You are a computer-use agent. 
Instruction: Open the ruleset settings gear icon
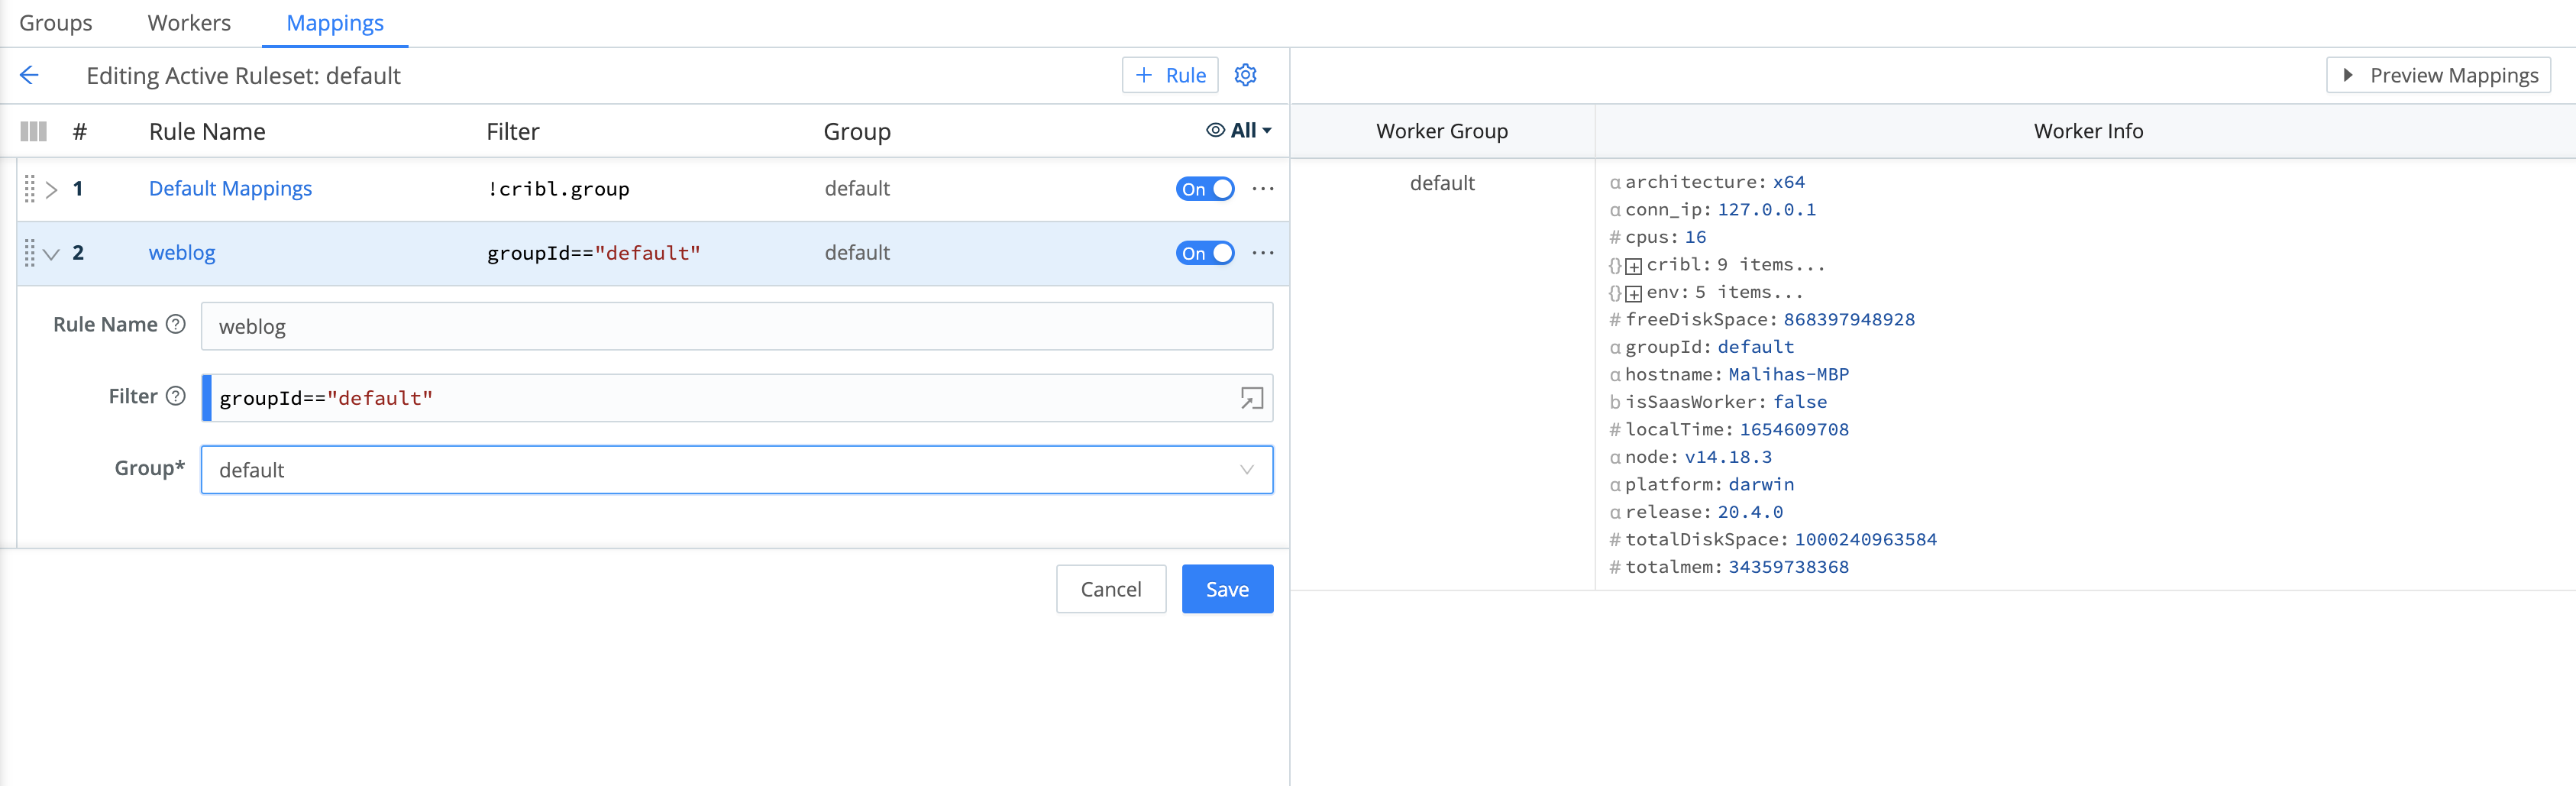point(1245,75)
